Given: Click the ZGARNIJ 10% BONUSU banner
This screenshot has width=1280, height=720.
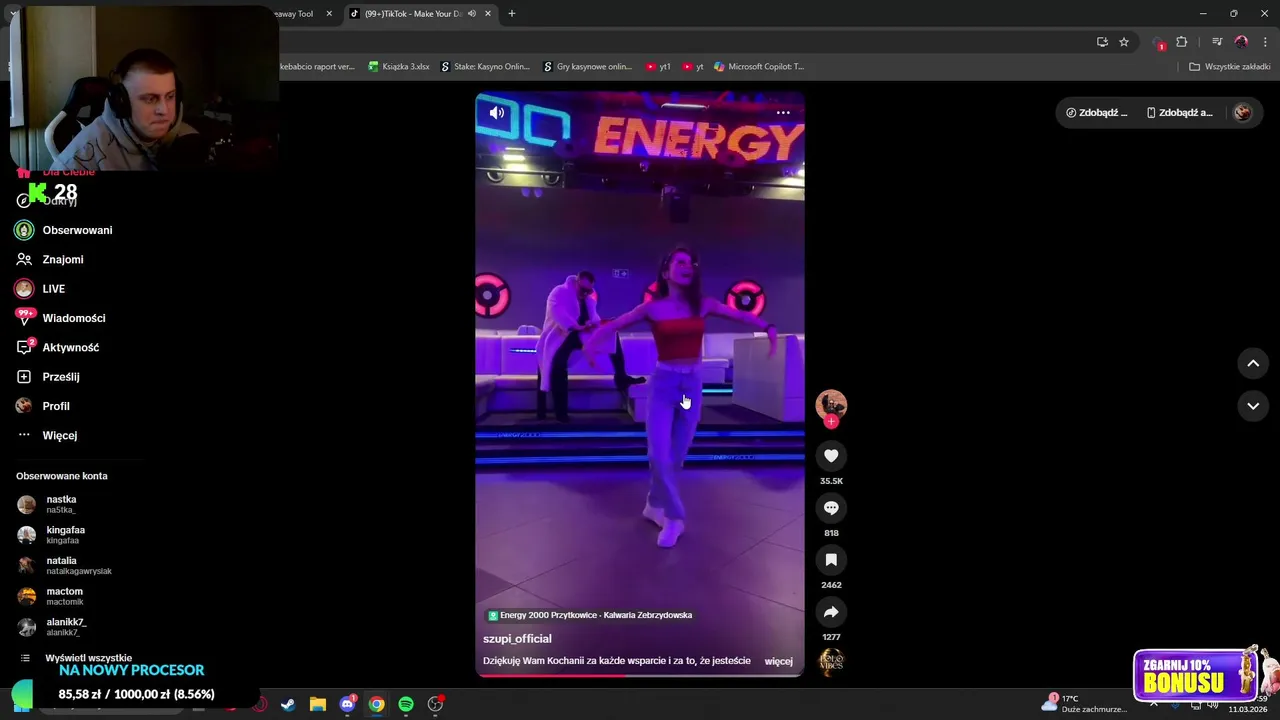Looking at the screenshot, I should (1196, 675).
